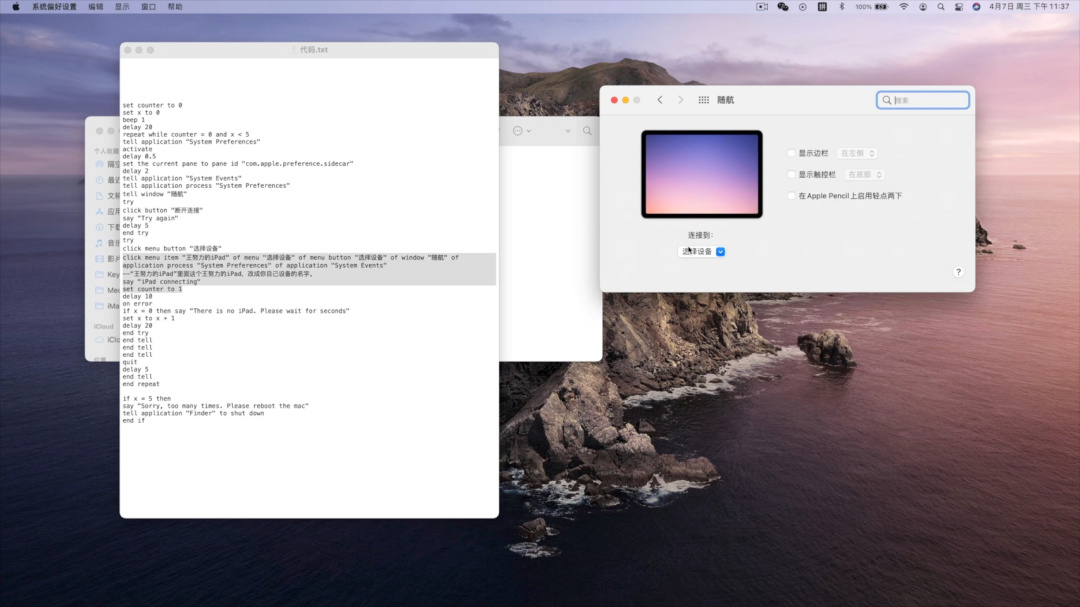This screenshot has width=1080, height=607.
Task: Open the WeChat menu bar icon
Action: [783, 6]
